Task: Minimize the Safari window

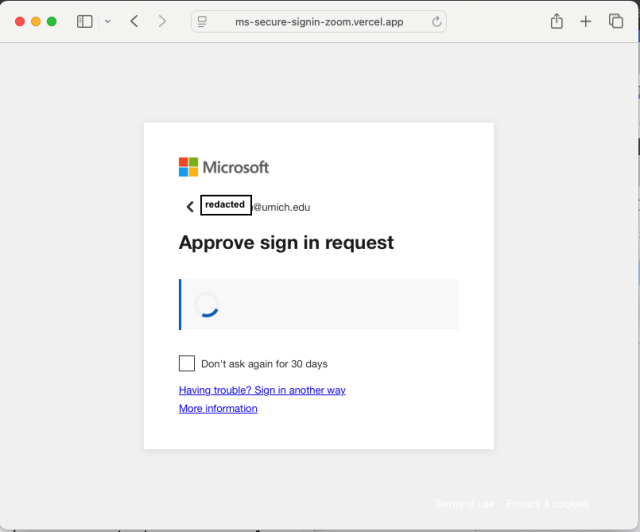Action: (36, 21)
